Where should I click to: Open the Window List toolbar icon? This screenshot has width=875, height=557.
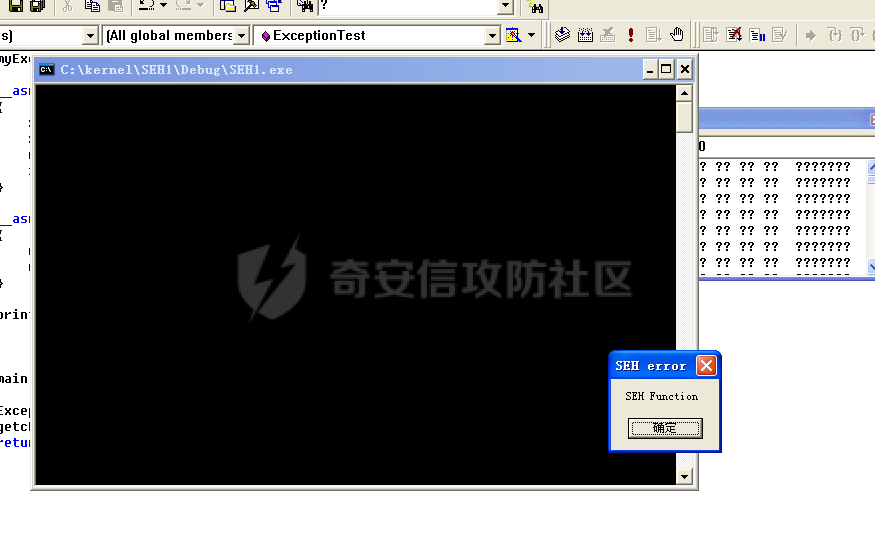pyautogui.click(x=272, y=7)
